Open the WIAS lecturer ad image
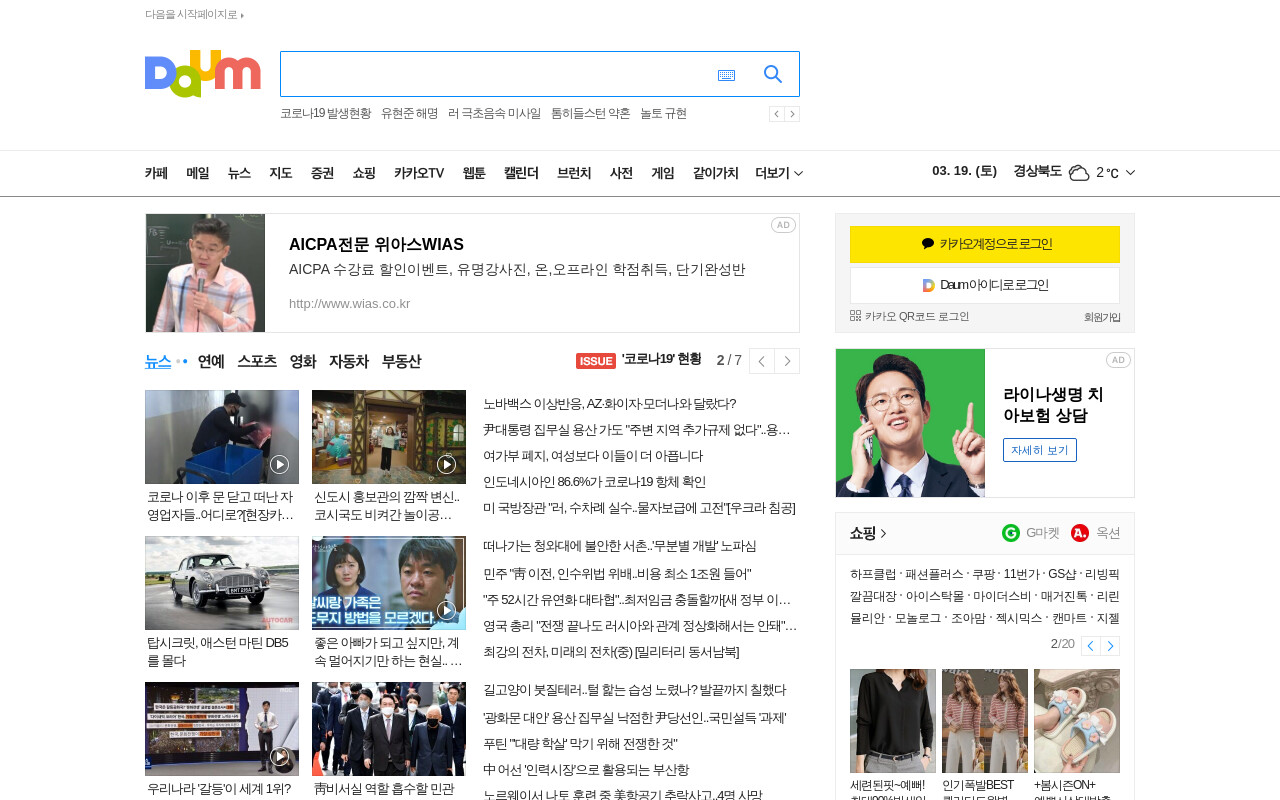 (x=206, y=273)
